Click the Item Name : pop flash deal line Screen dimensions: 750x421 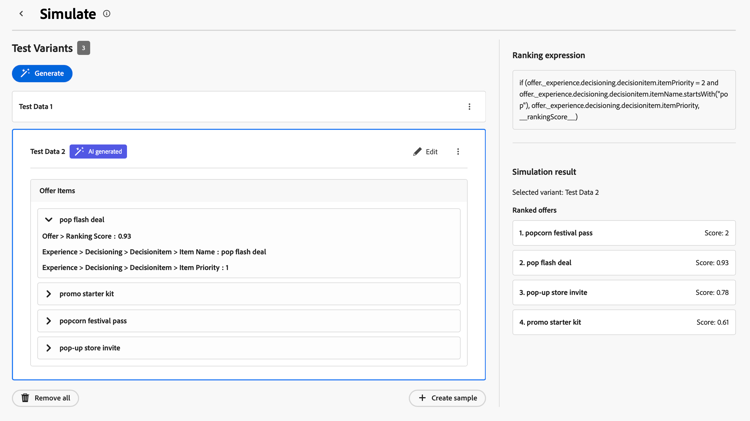pyautogui.click(x=154, y=252)
